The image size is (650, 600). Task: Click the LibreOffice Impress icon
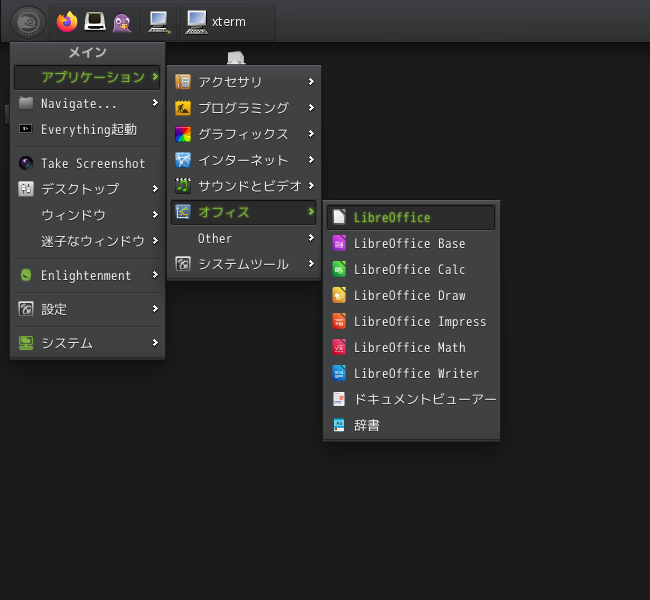coord(339,321)
